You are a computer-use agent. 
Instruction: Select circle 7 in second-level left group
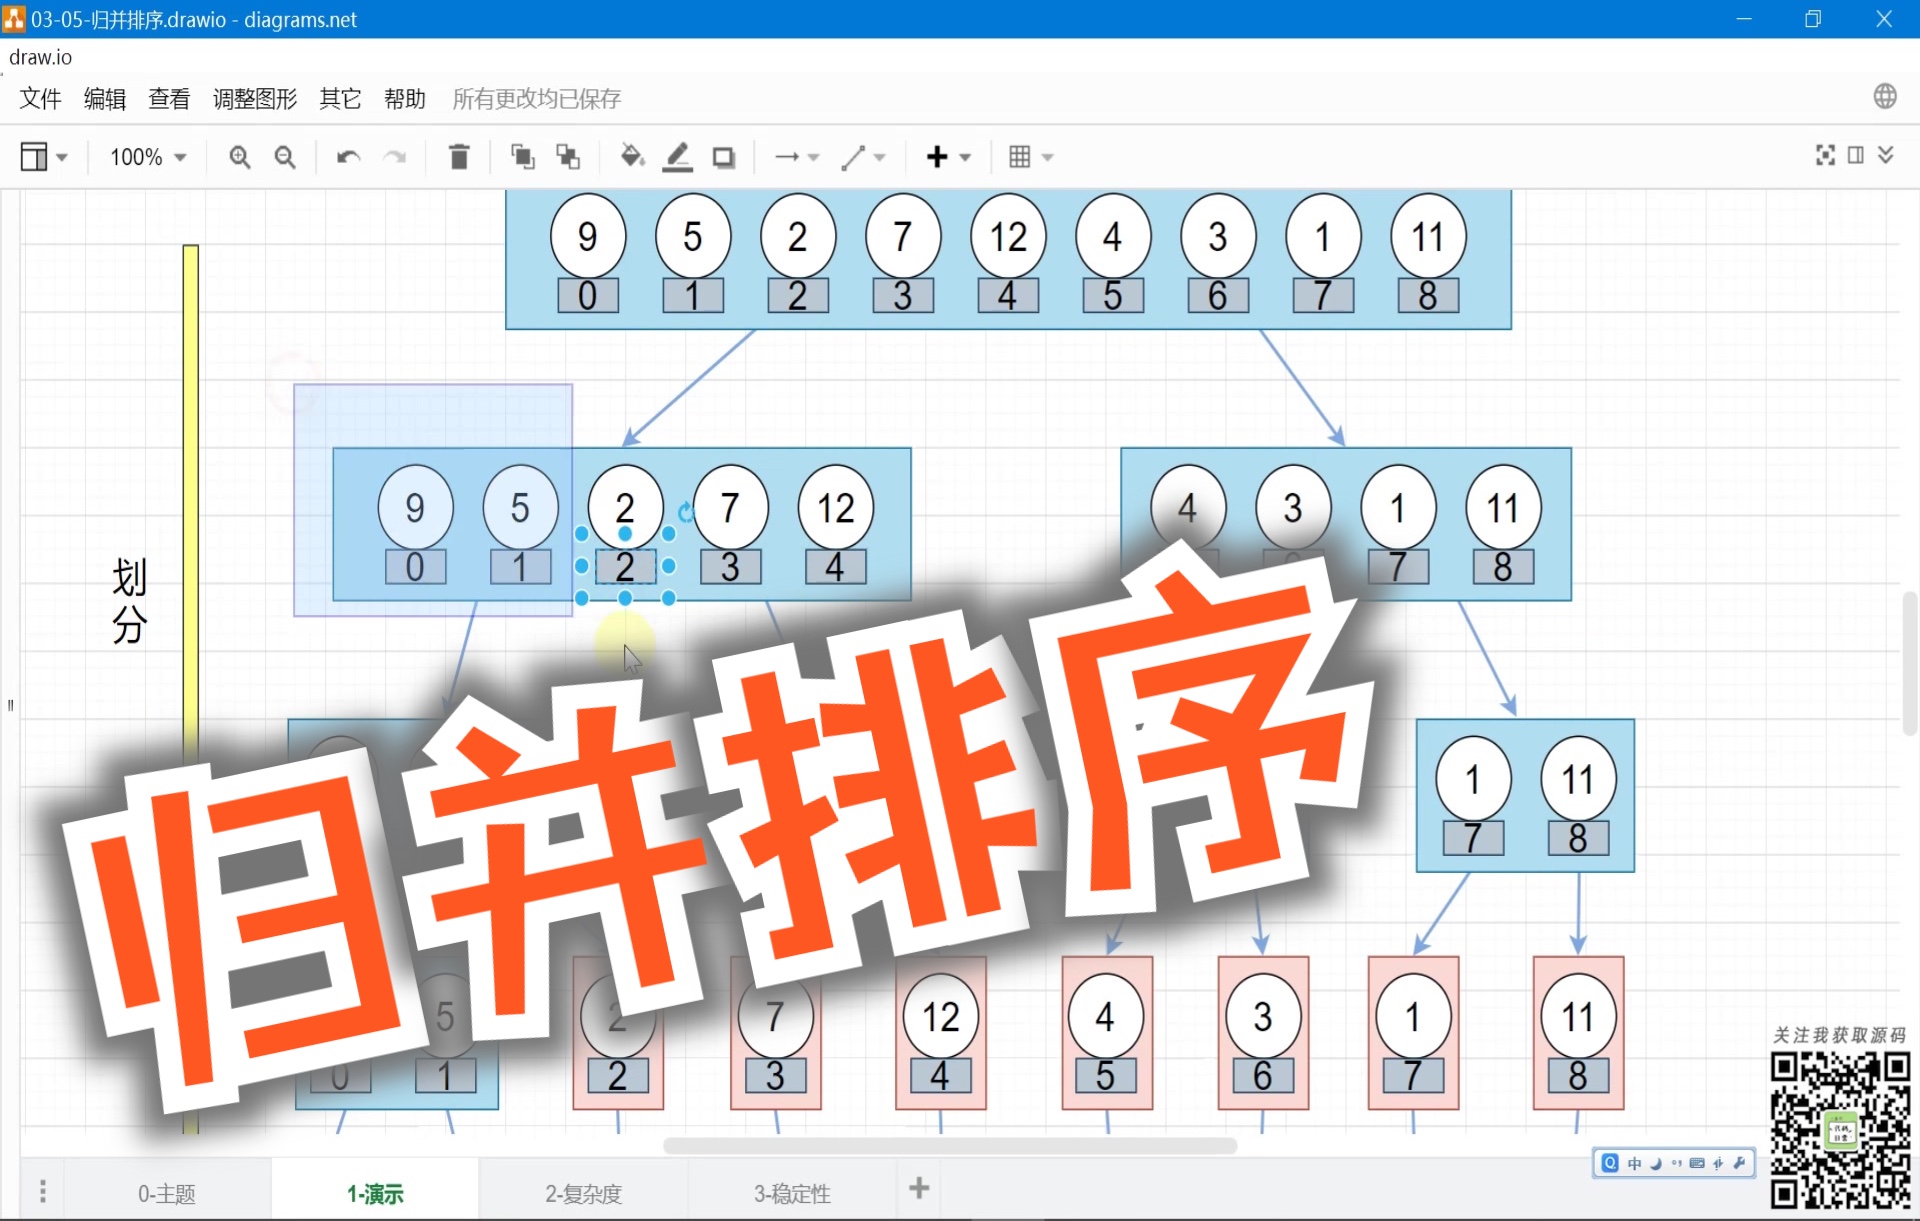(x=730, y=508)
